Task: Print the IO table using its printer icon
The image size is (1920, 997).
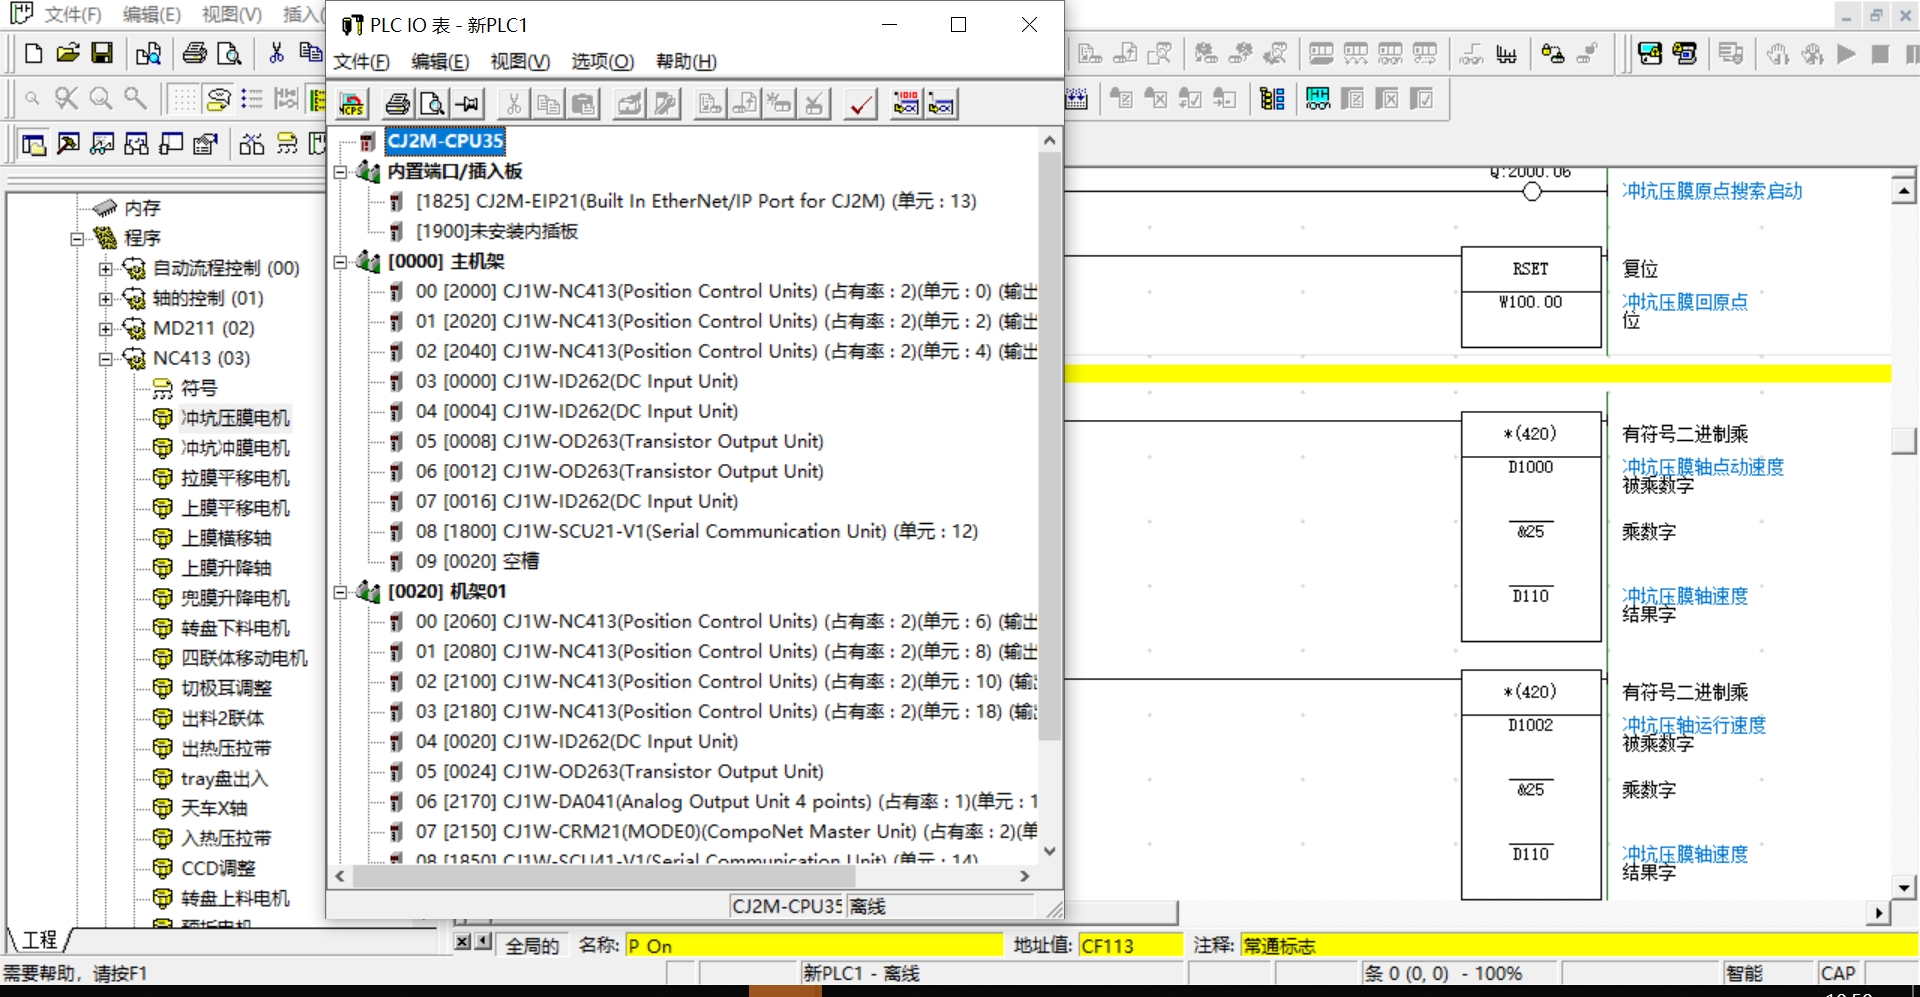Action: 398,103
